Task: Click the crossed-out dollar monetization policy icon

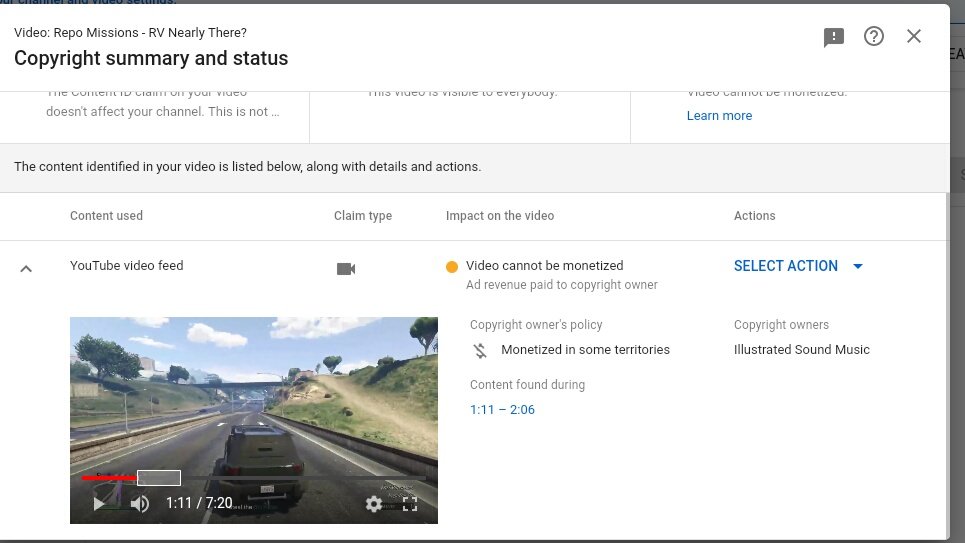Action: point(480,350)
